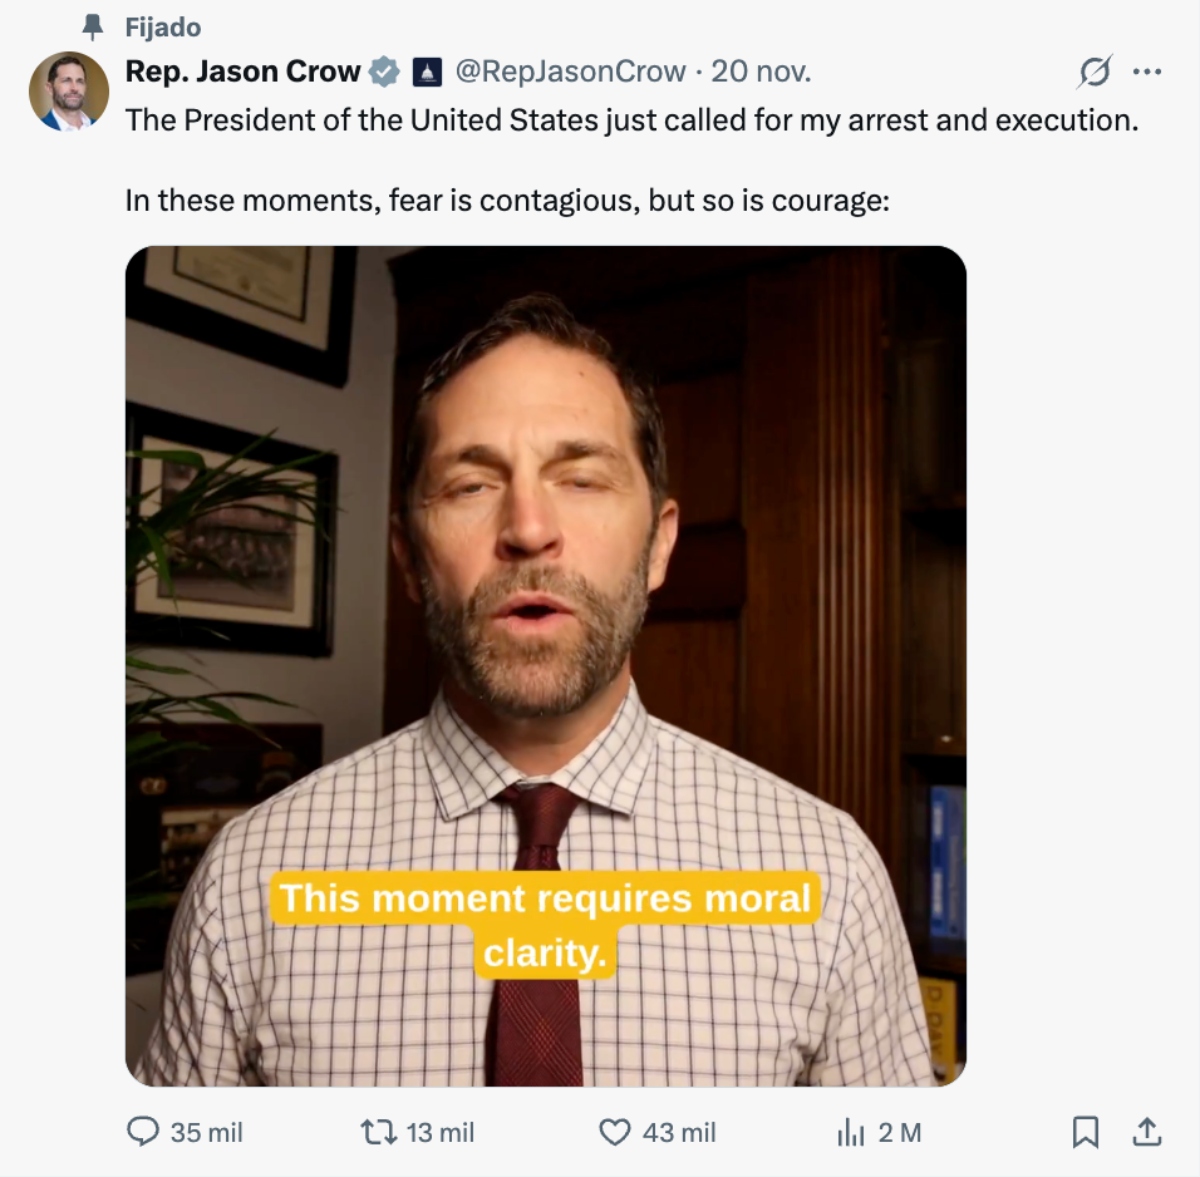This screenshot has height=1177, width=1200.
Task: Click the Fijado pinned label
Action: point(163,27)
